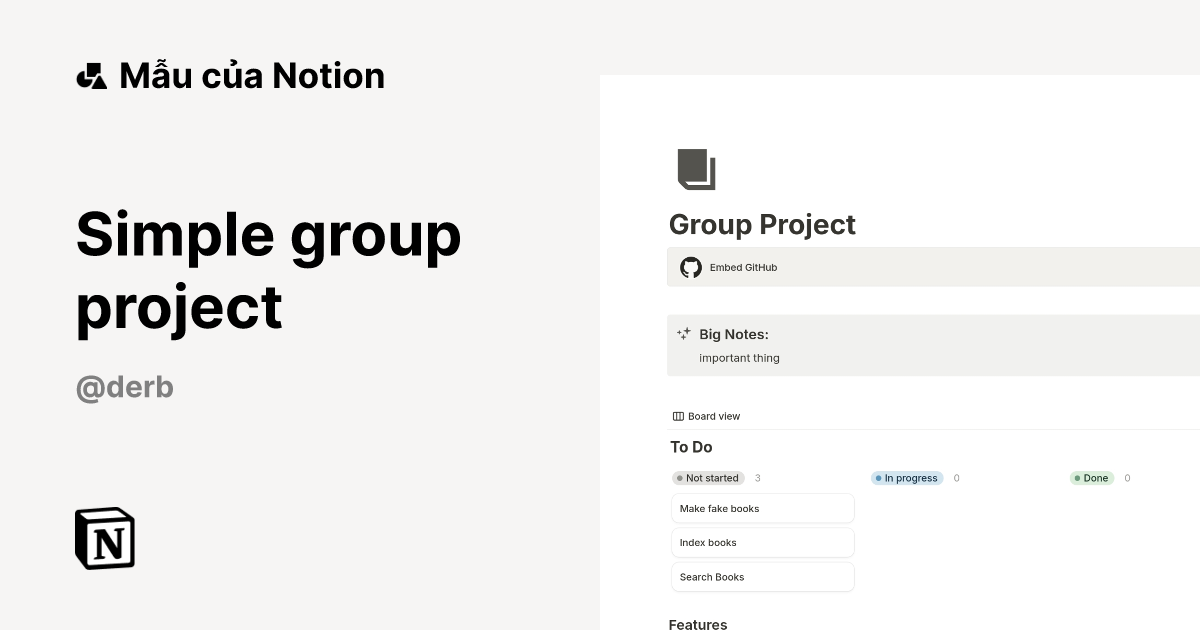Click the sparkle icon beside Big Notes

[x=684, y=333]
